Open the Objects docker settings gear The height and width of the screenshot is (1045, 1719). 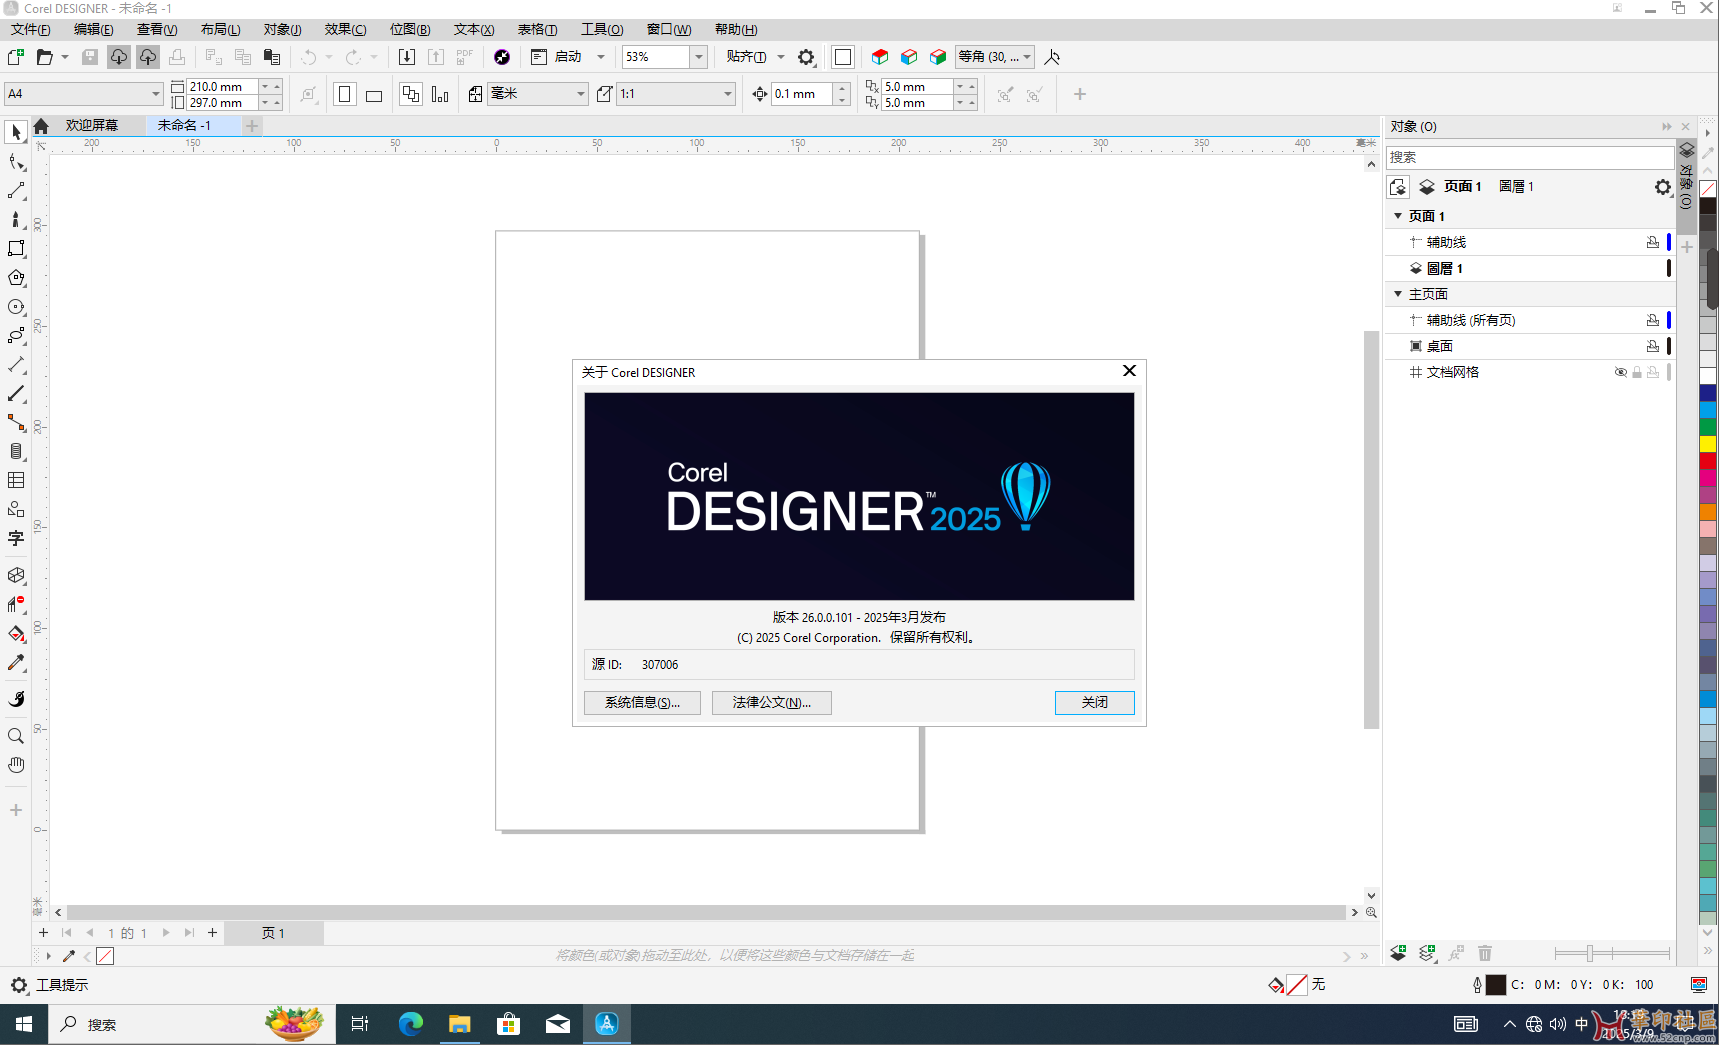pos(1662,187)
